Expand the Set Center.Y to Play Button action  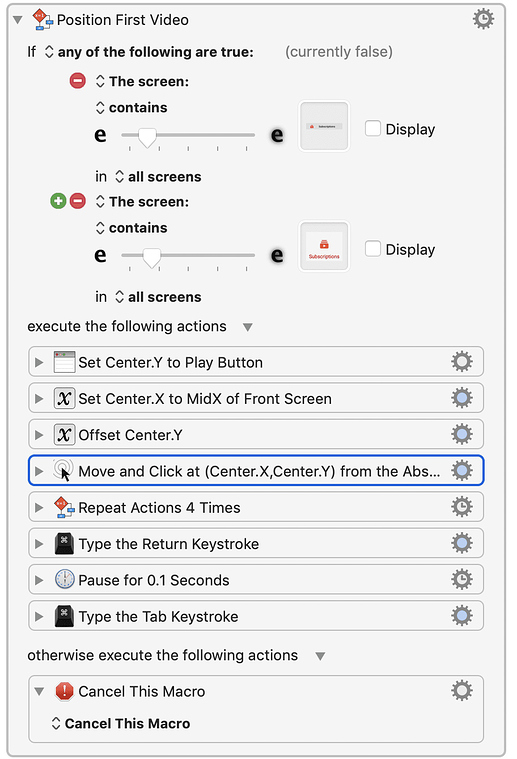(39, 362)
